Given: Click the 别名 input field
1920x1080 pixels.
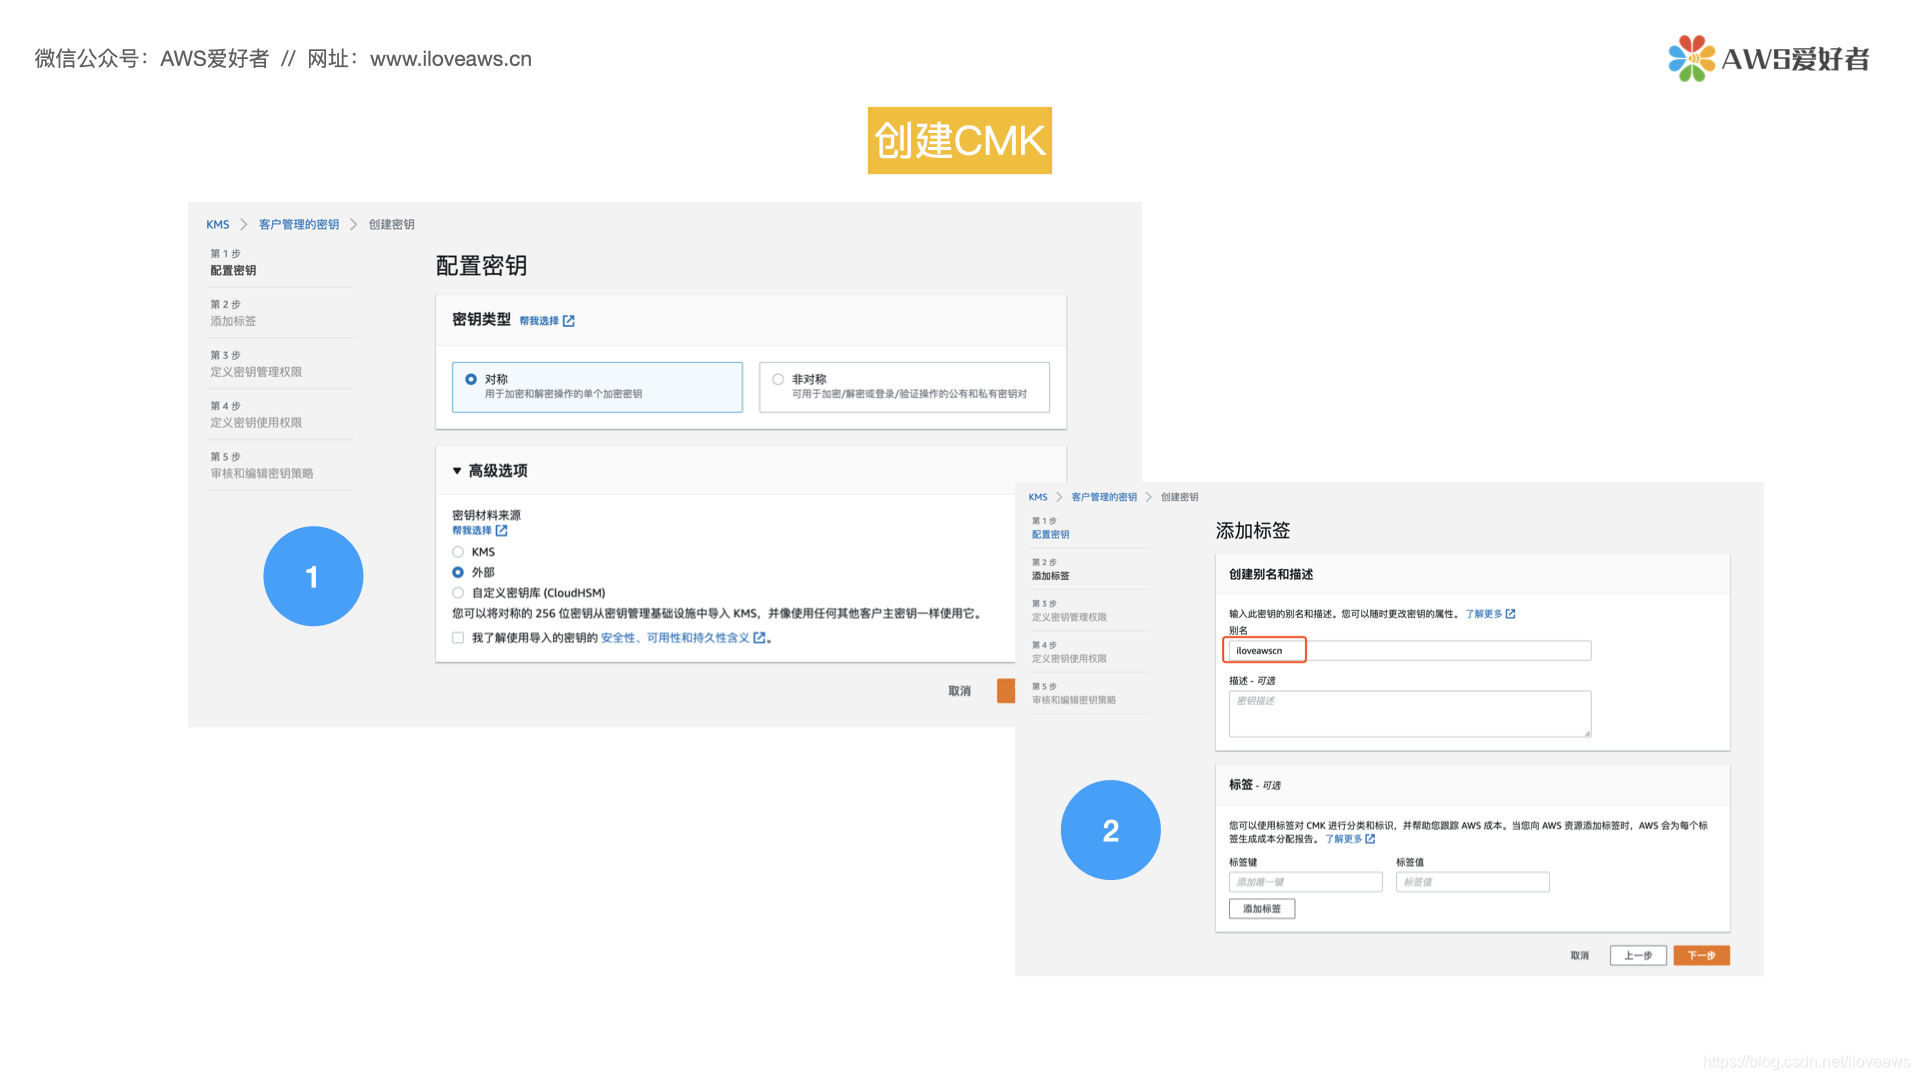Looking at the screenshot, I should (x=1409, y=651).
